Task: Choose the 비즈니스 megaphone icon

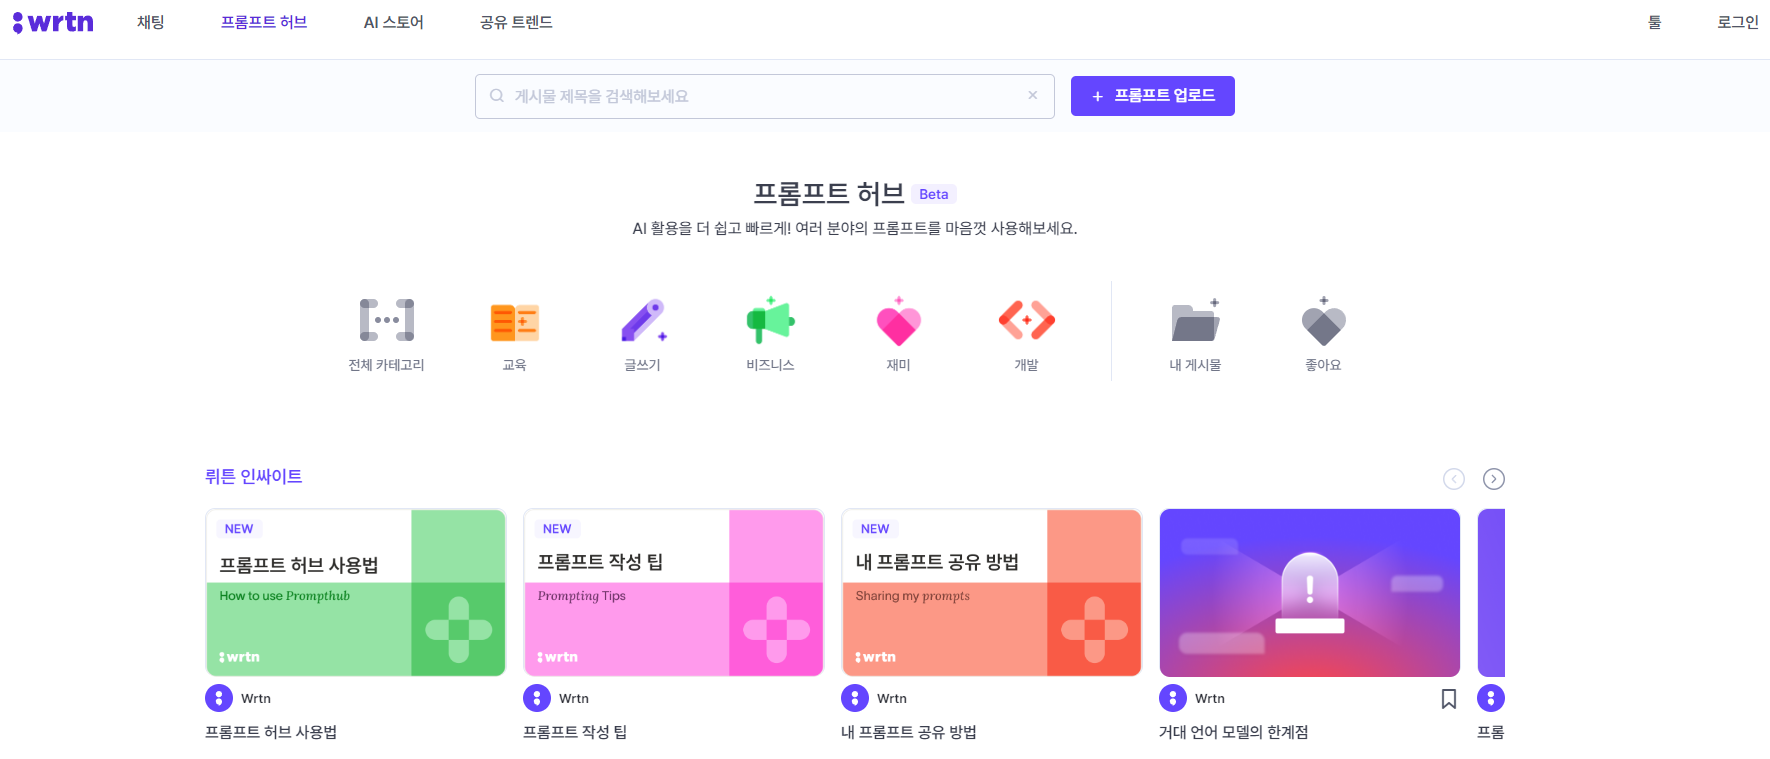Action: (770, 320)
